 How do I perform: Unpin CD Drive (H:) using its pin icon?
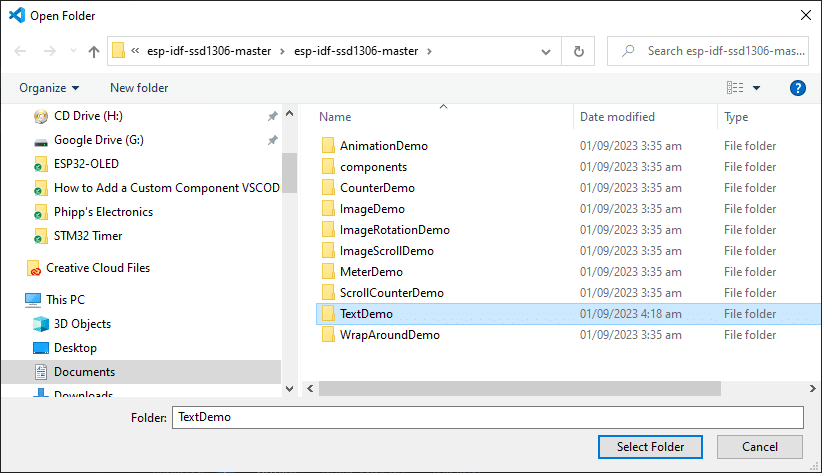[x=273, y=116]
